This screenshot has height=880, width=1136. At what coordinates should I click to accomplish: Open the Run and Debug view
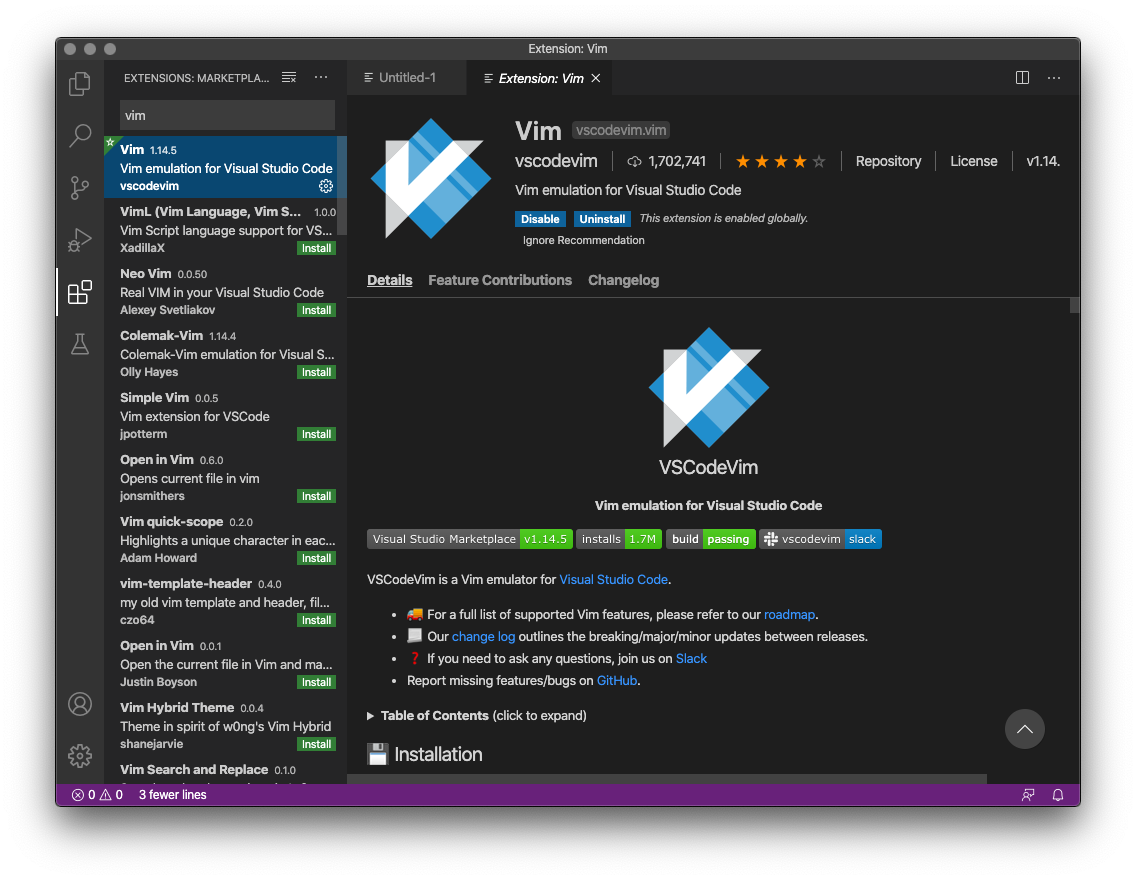79,240
